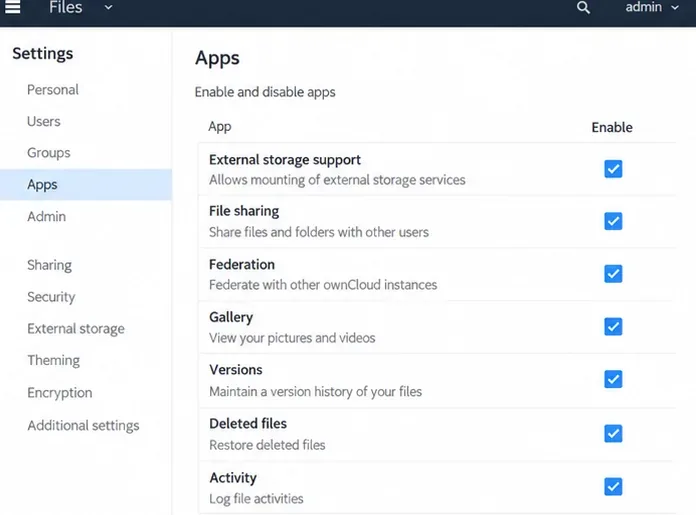Open the Admin settings section
Image resolution: width=696 pixels, height=515 pixels.
pyautogui.click(x=47, y=216)
